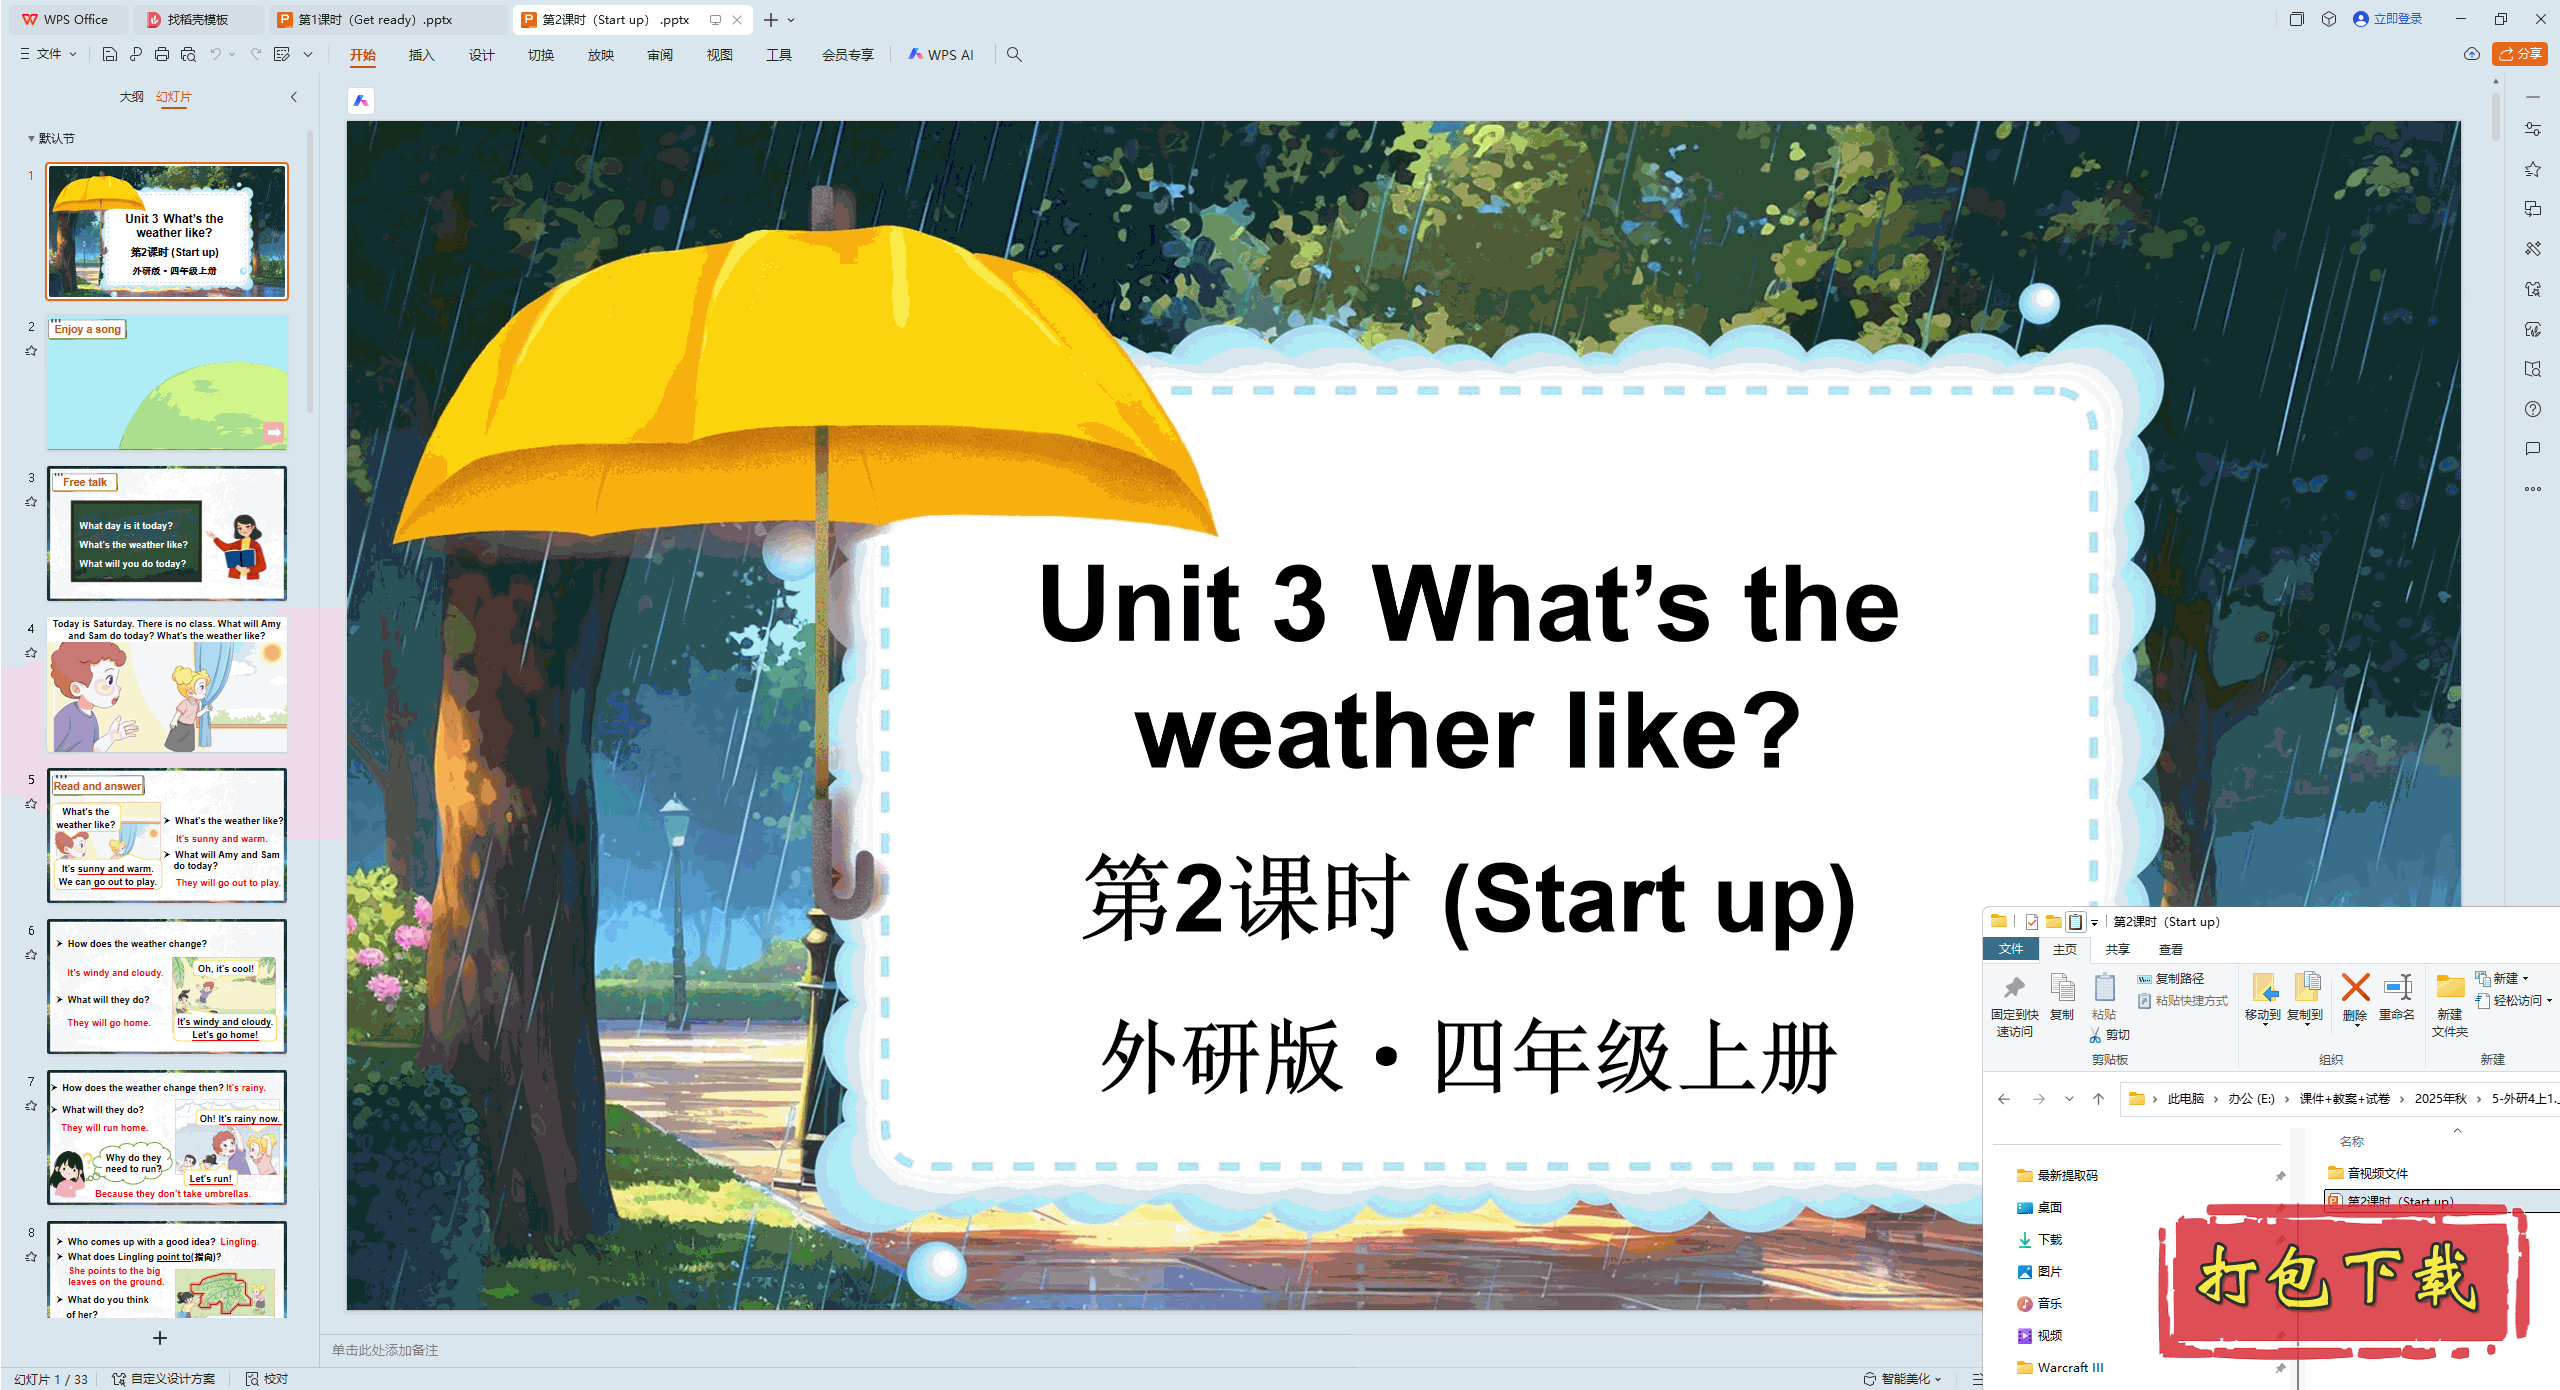Toggle star marker beside slide 8 thumbnail
The image size is (2560, 1390).
pyautogui.click(x=31, y=1257)
